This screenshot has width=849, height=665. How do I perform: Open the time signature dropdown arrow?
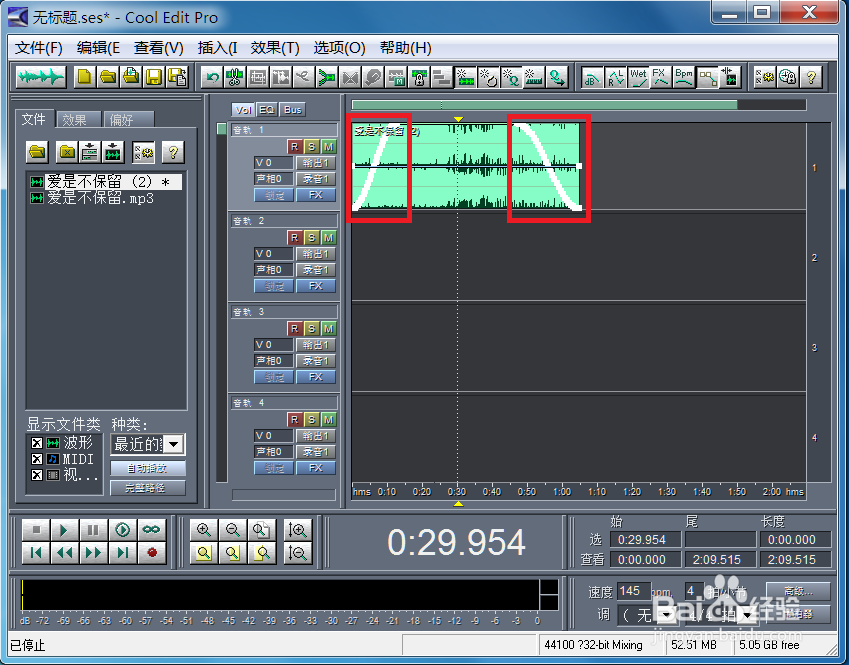pyautogui.click(x=747, y=616)
